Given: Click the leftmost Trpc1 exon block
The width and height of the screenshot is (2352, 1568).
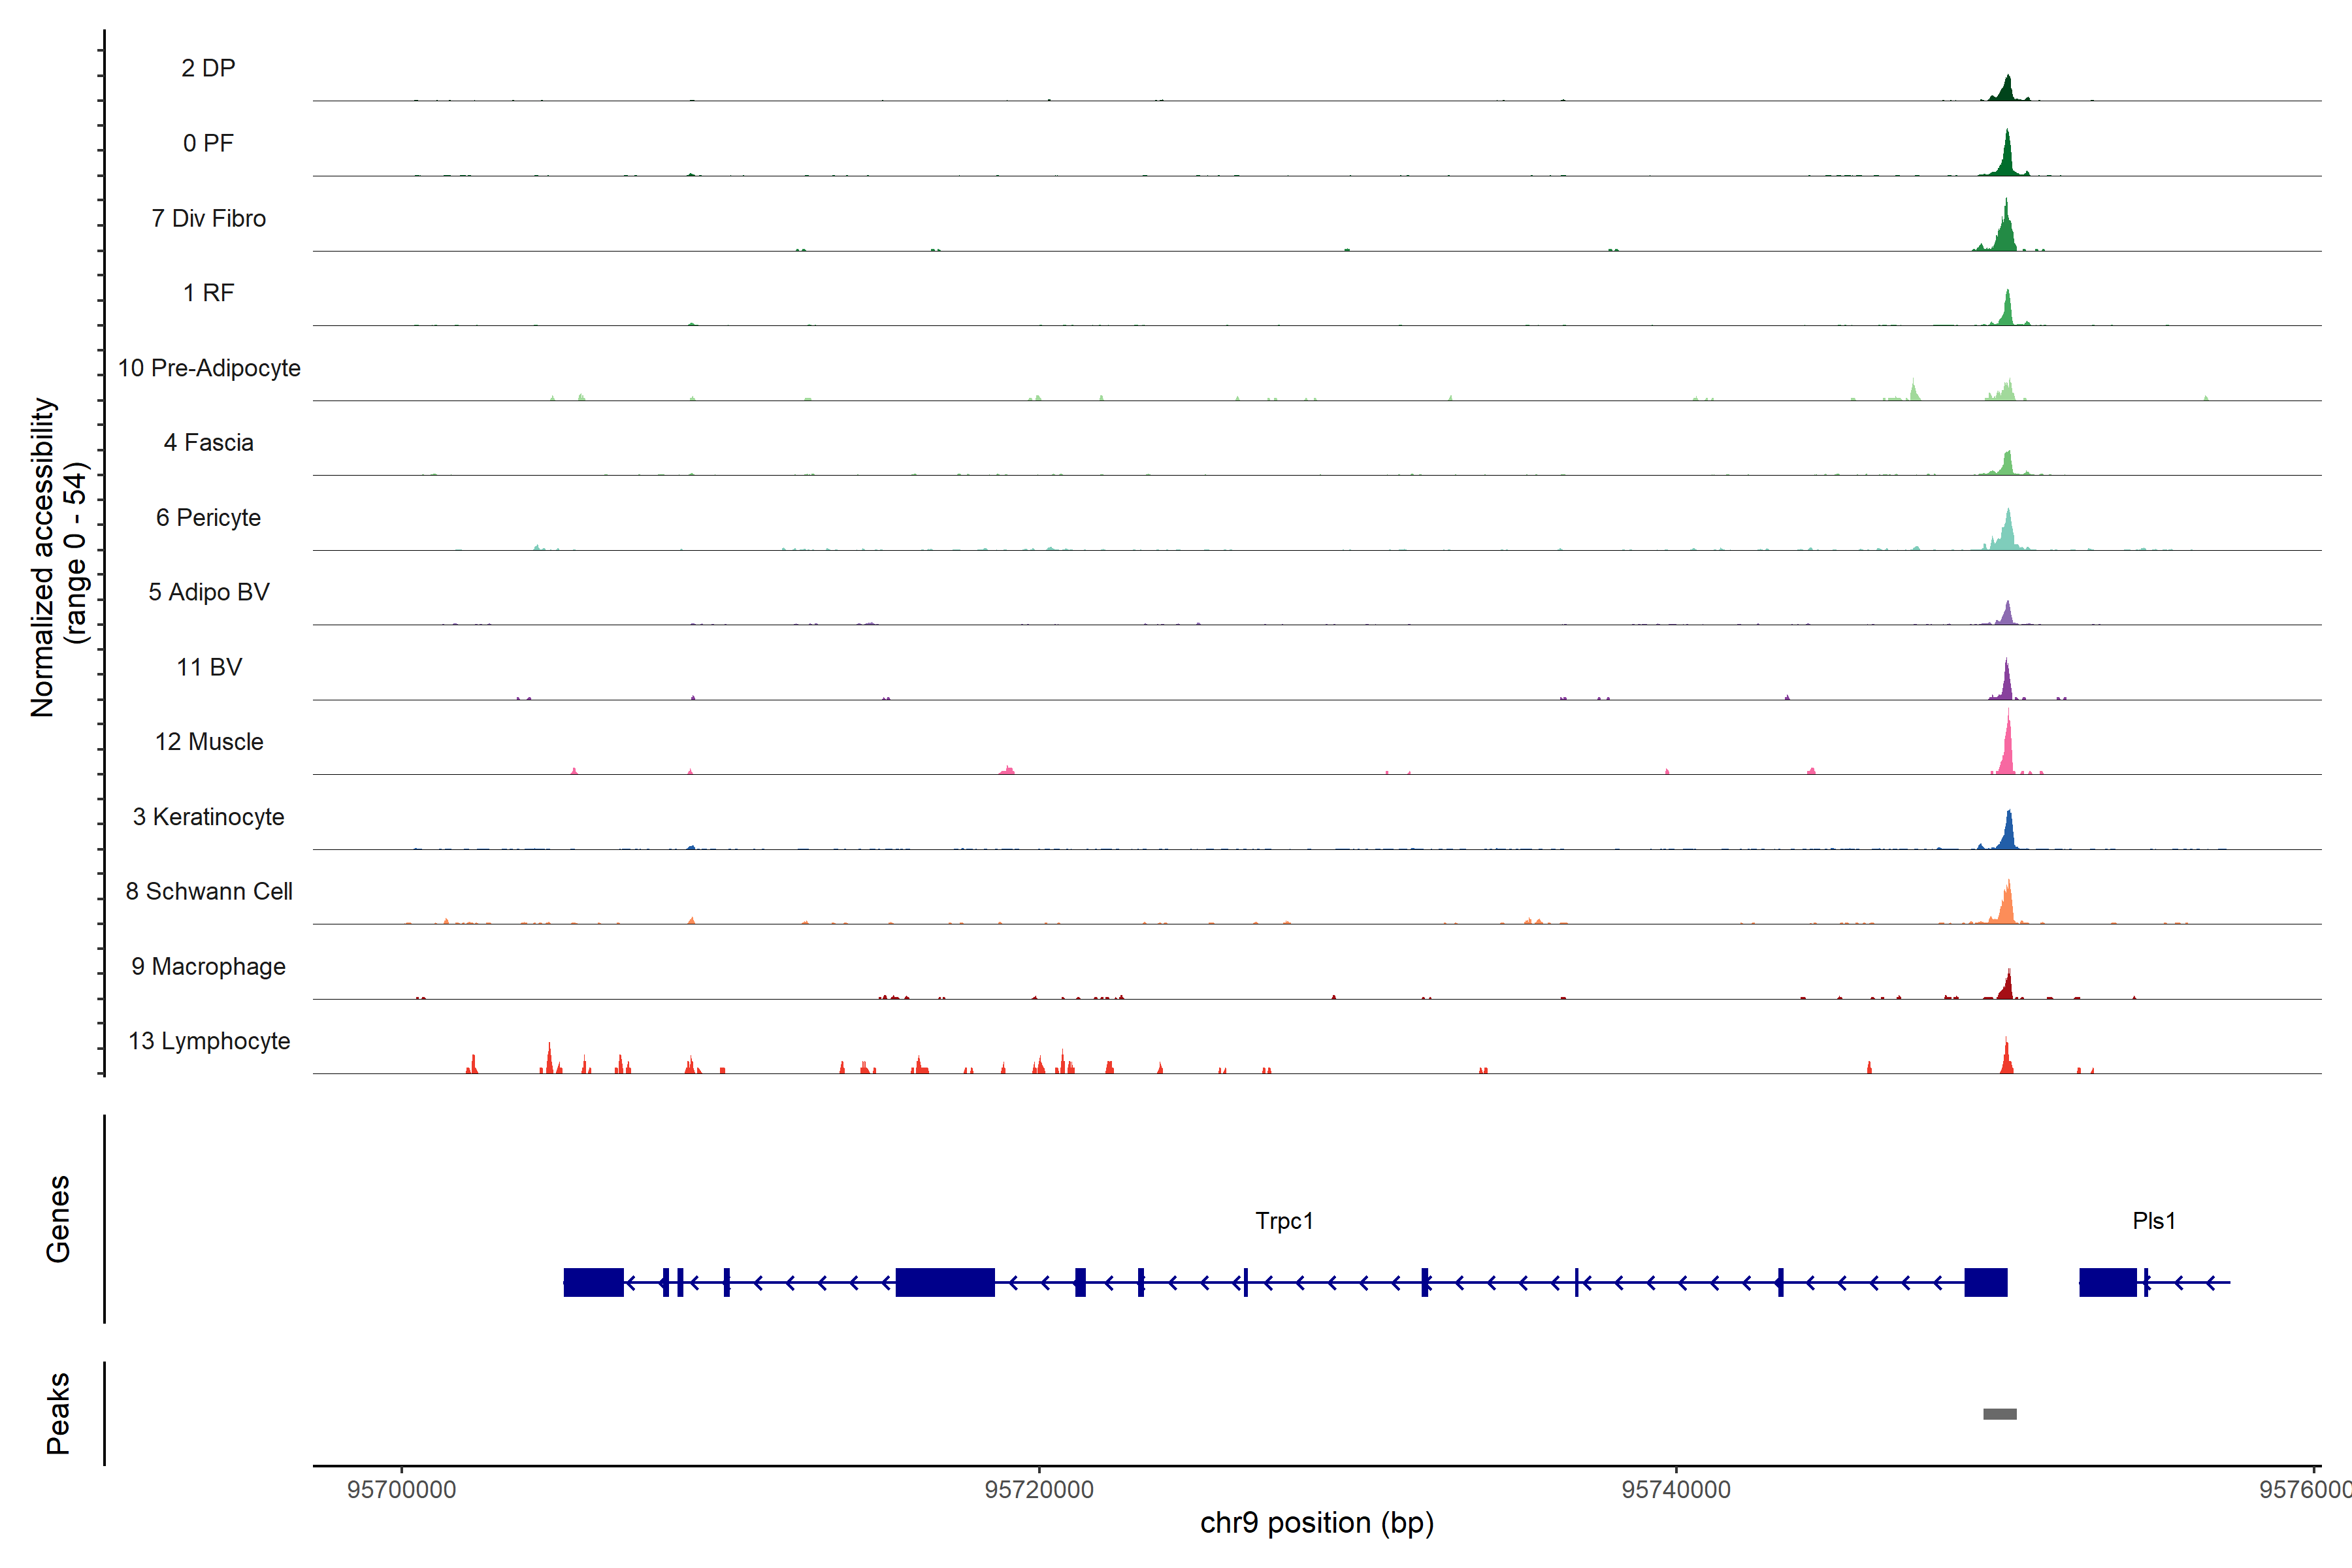Looking at the screenshot, I should point(593,1282).
